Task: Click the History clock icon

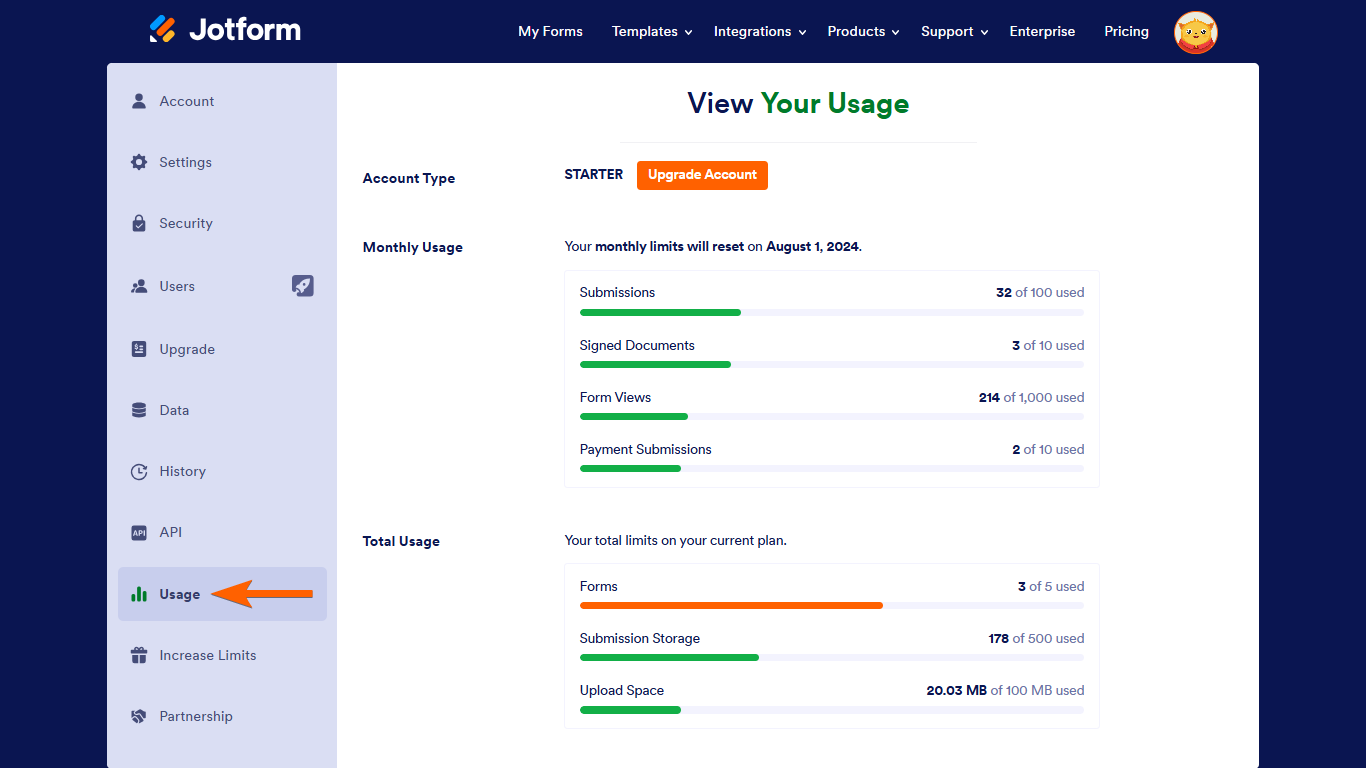Action: click(139, 472)
